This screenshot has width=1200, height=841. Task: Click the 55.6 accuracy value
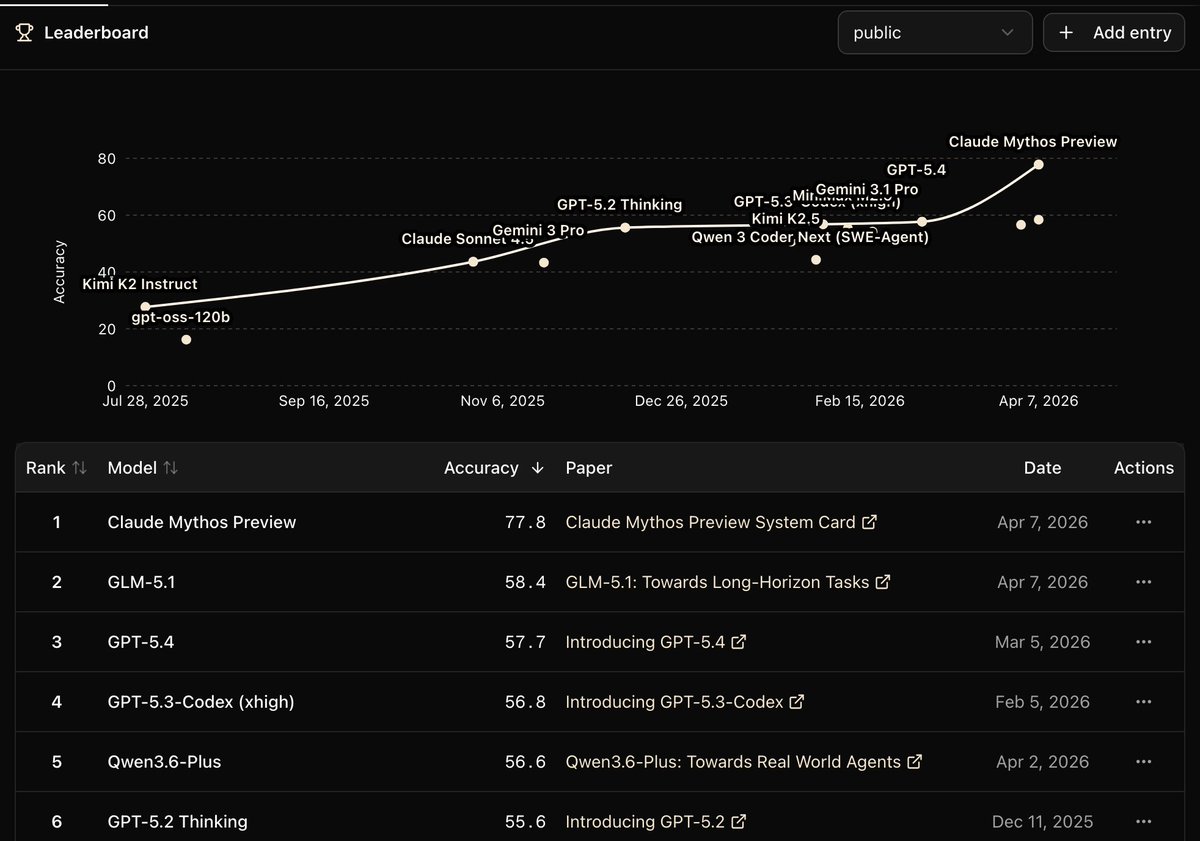click(525, 822)
